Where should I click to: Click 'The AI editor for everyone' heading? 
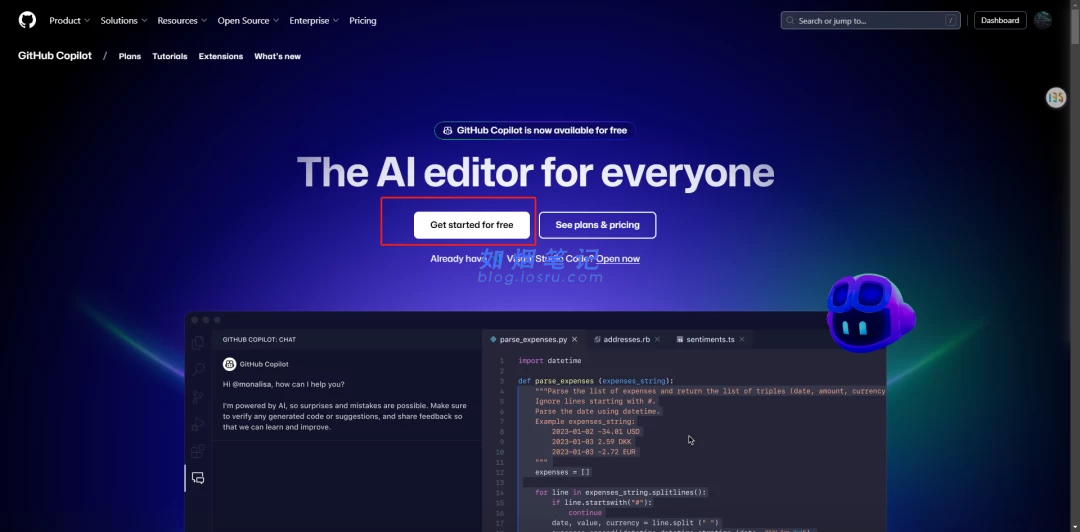[x=535, y=172]
